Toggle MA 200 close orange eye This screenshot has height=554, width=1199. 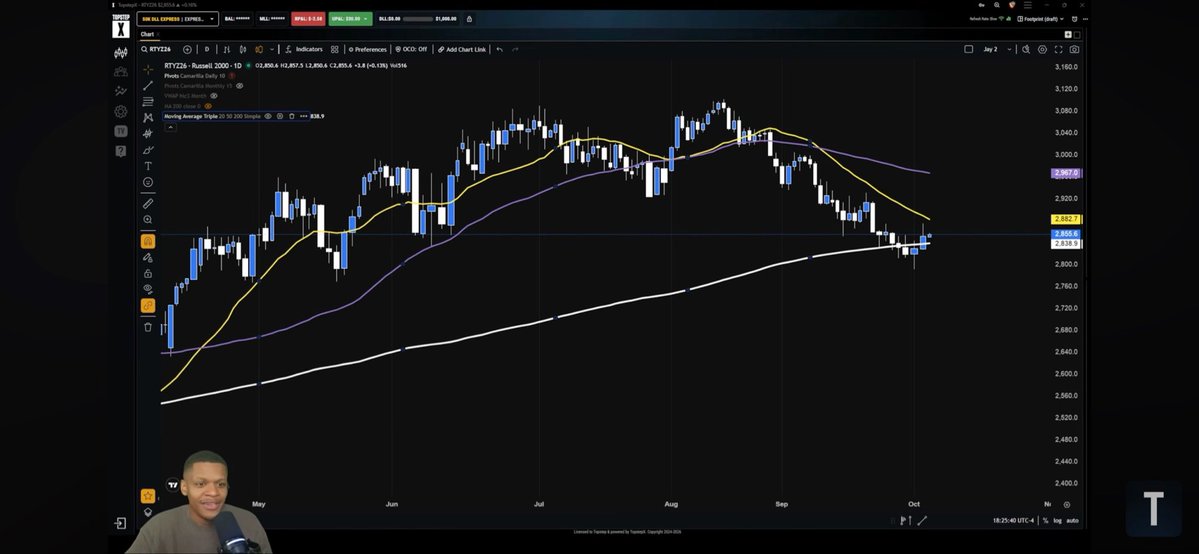[208, 106]
